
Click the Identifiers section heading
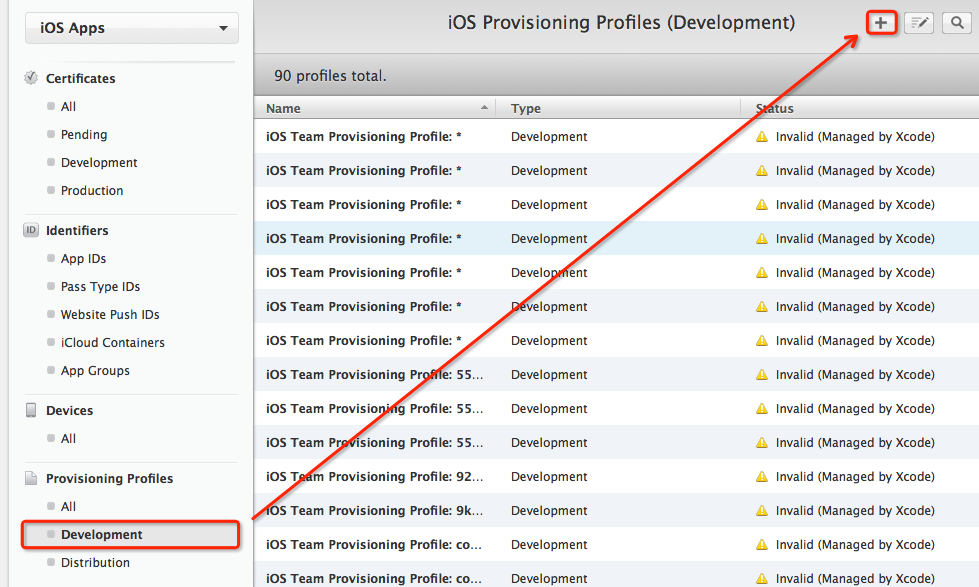coord(77,230)
